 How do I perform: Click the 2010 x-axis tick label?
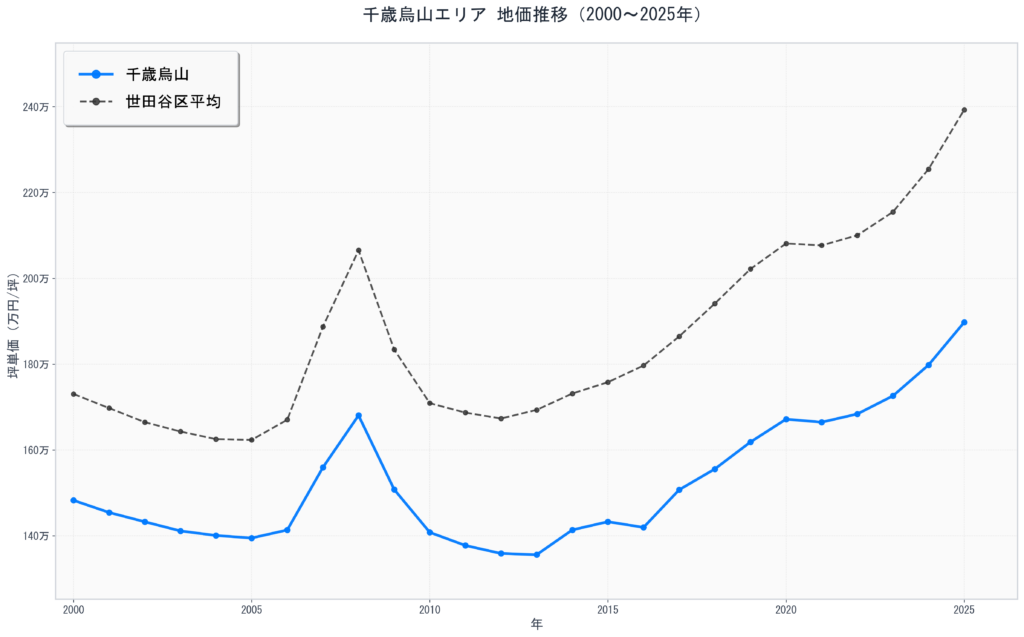(x=429, y=608)
